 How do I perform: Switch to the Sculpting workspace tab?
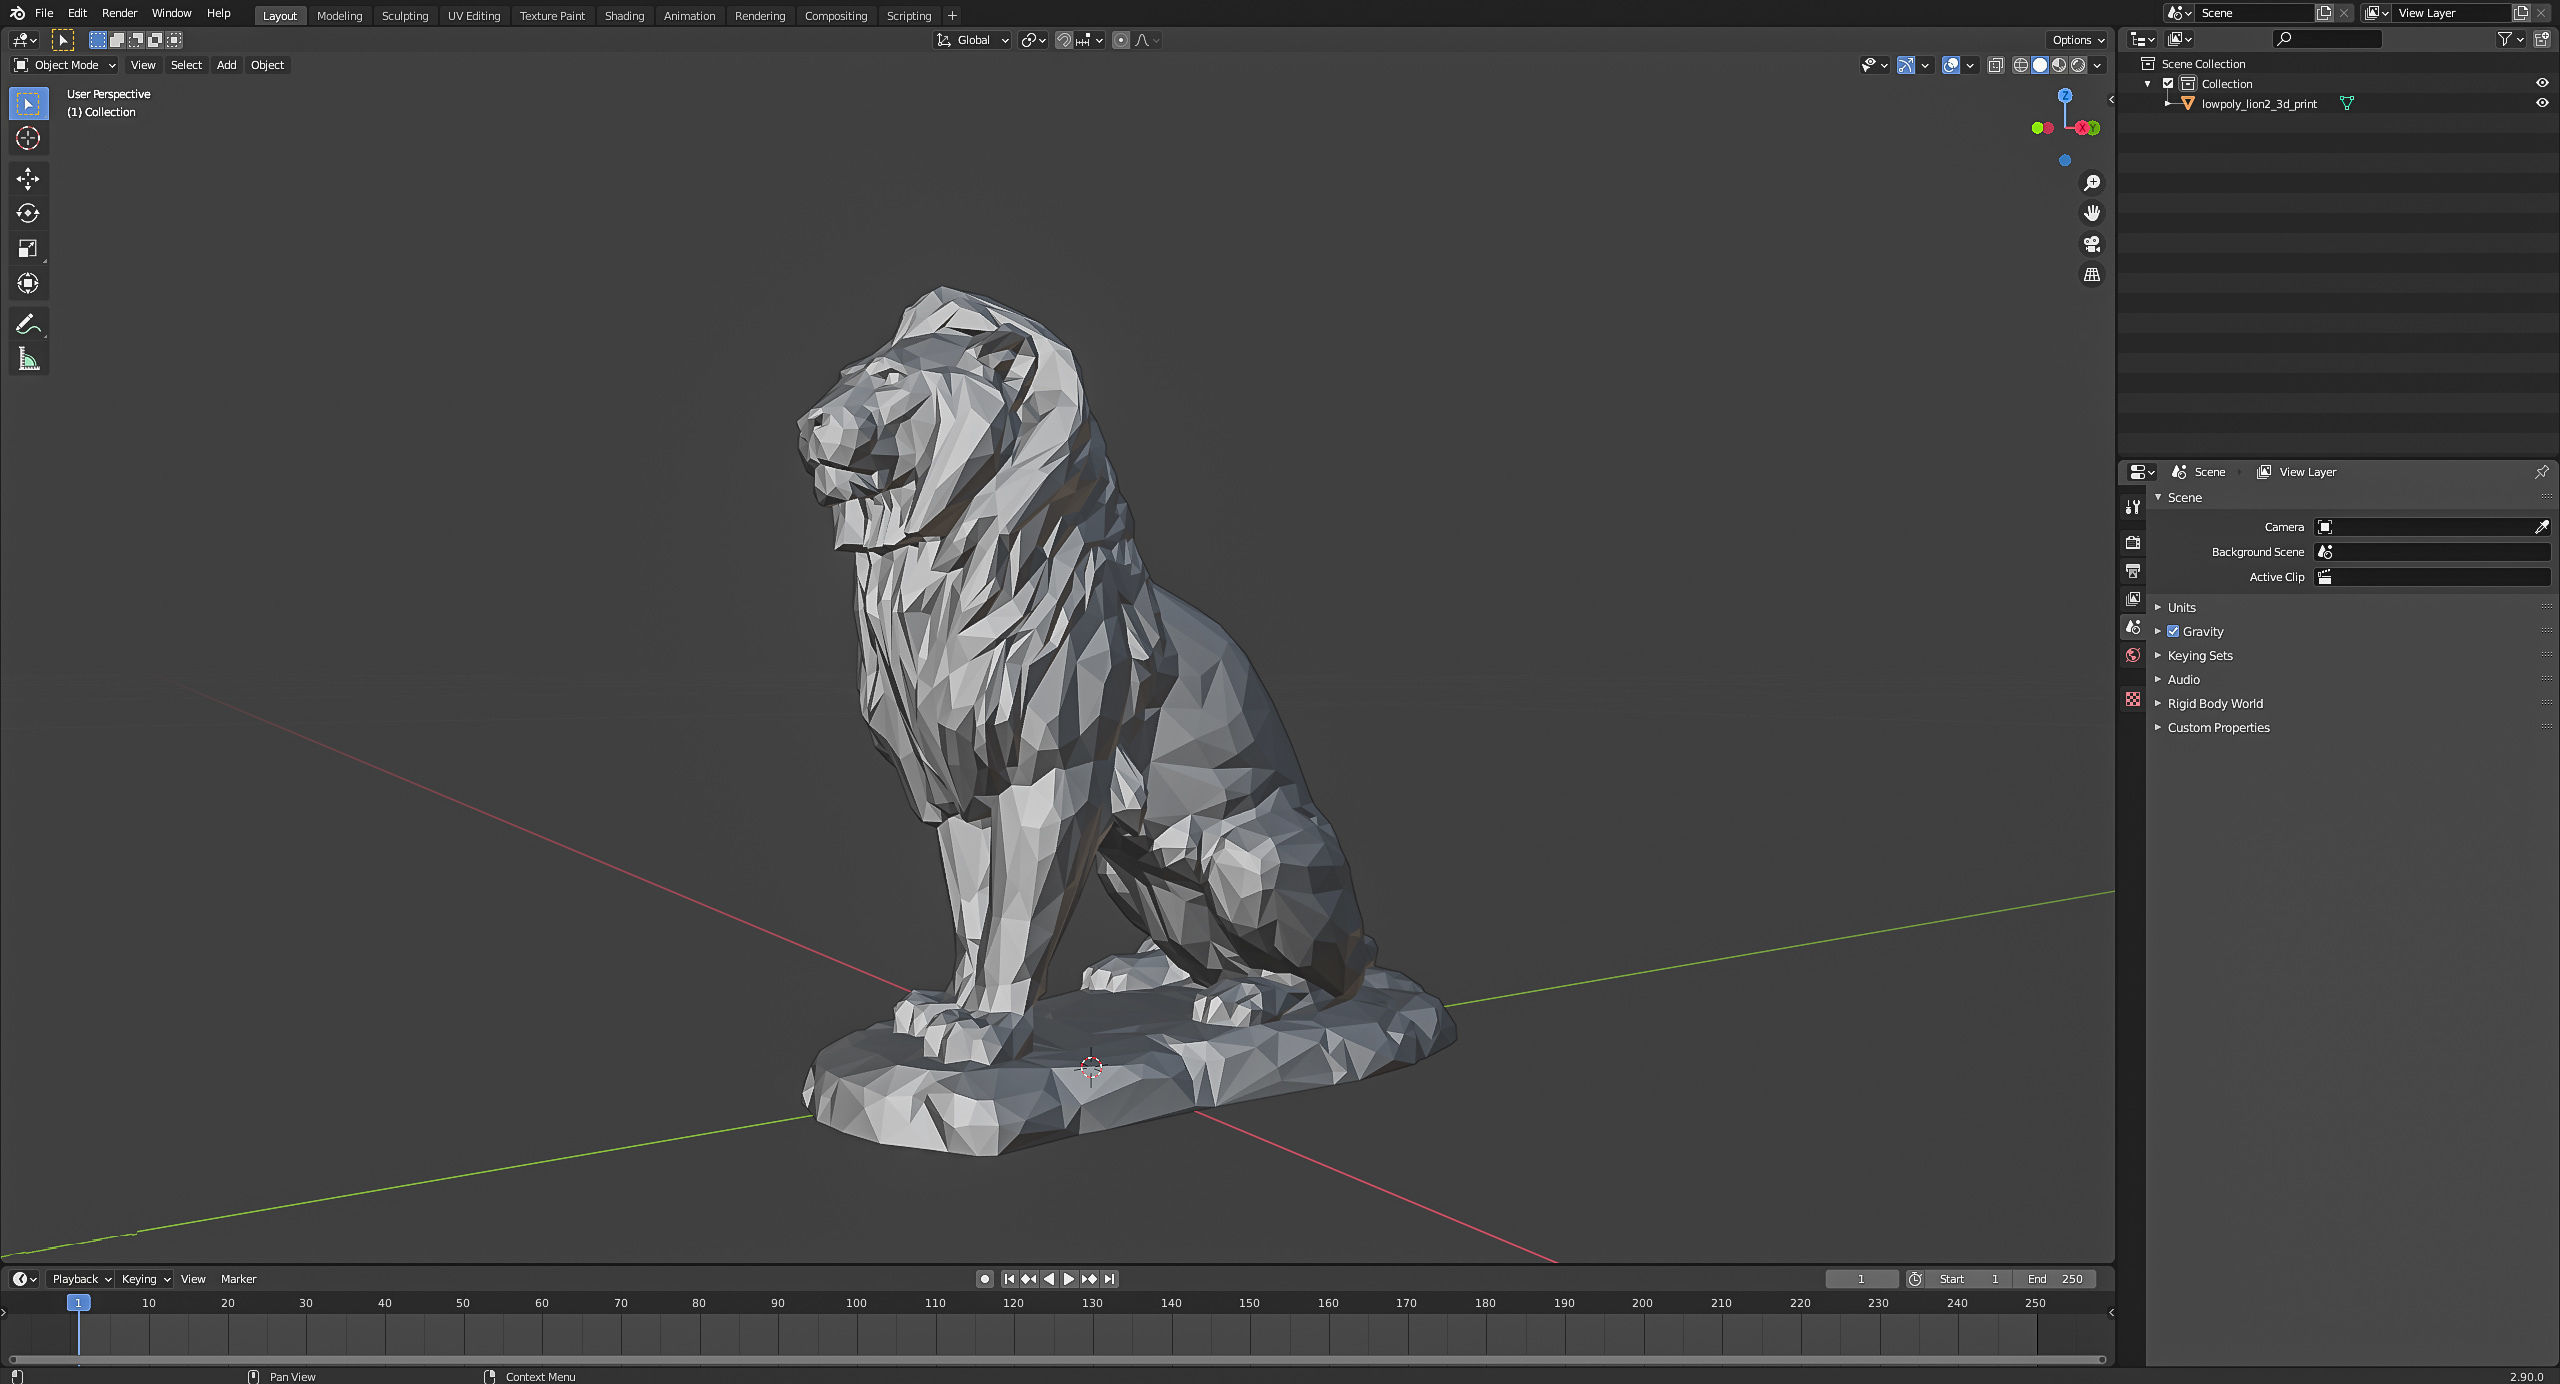(x=404, y=16)
